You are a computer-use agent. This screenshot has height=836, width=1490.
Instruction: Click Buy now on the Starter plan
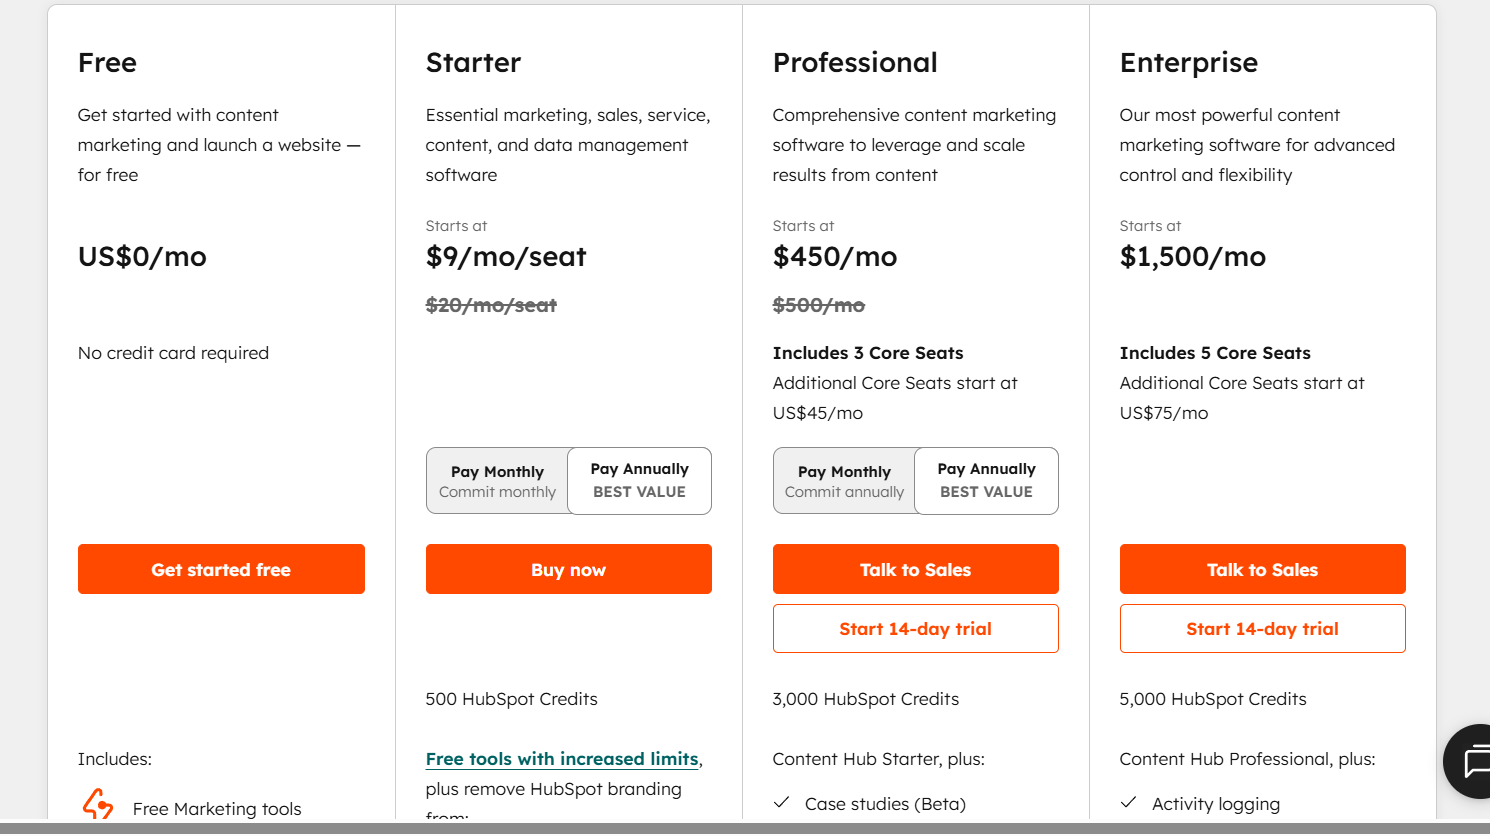click(568, 568)
